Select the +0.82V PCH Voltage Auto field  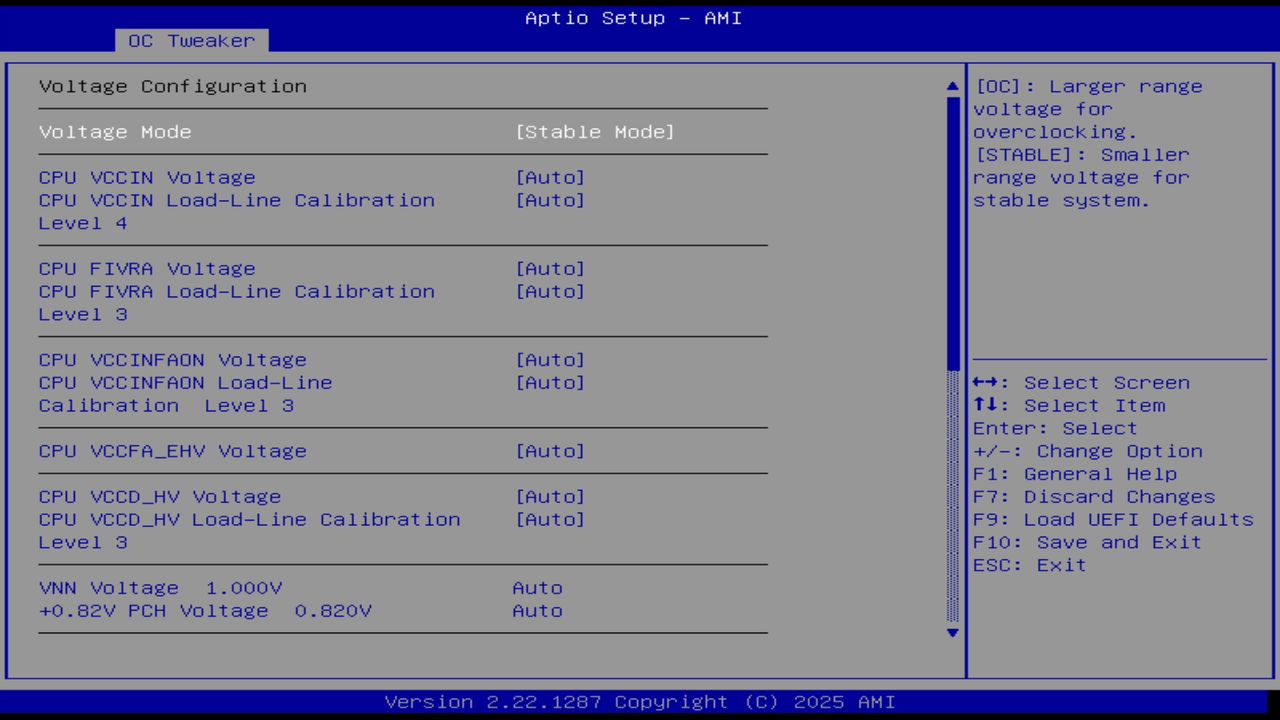click(x=538, y=611)
